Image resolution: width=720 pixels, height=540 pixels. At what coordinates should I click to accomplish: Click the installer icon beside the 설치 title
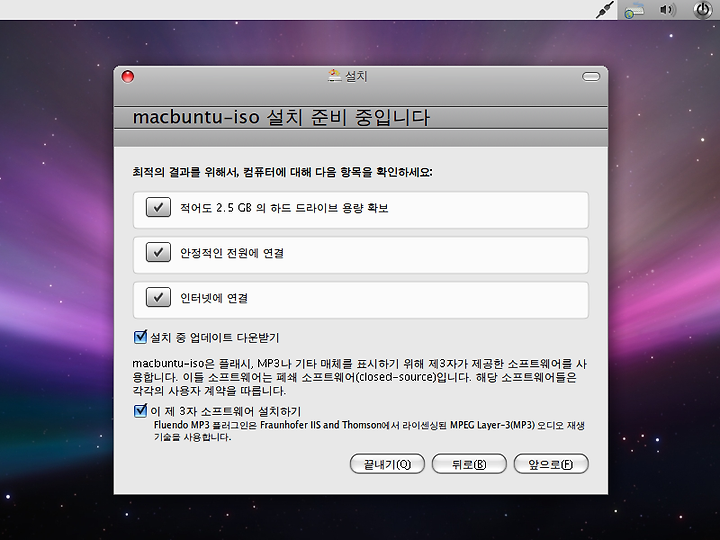click(x=335, y=75)
